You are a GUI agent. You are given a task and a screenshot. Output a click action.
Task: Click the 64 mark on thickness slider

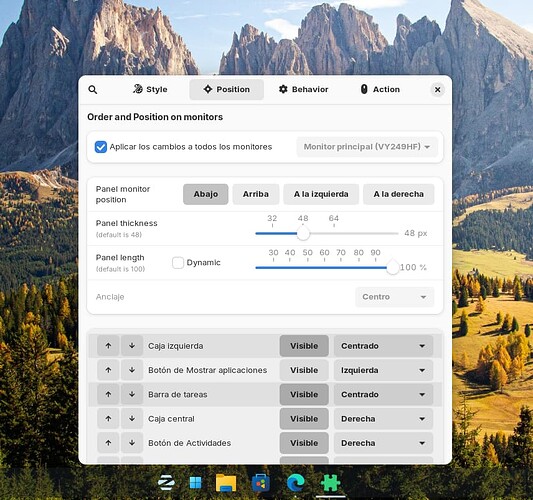(333, 219)
